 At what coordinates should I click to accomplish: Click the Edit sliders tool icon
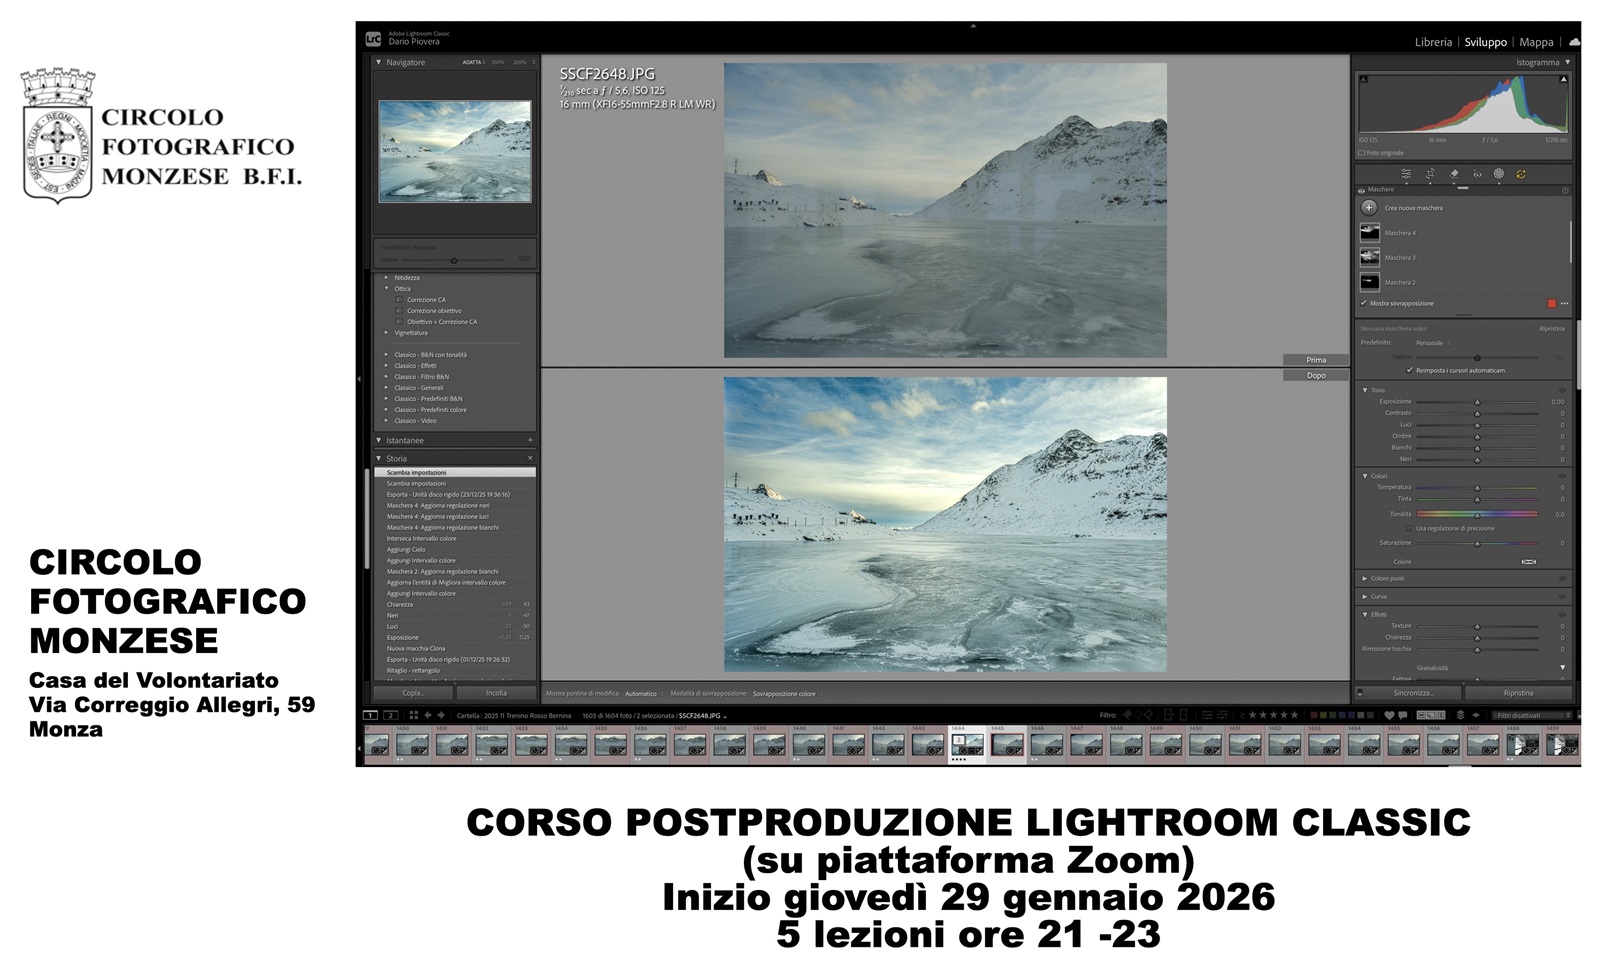click(1406, 174)
